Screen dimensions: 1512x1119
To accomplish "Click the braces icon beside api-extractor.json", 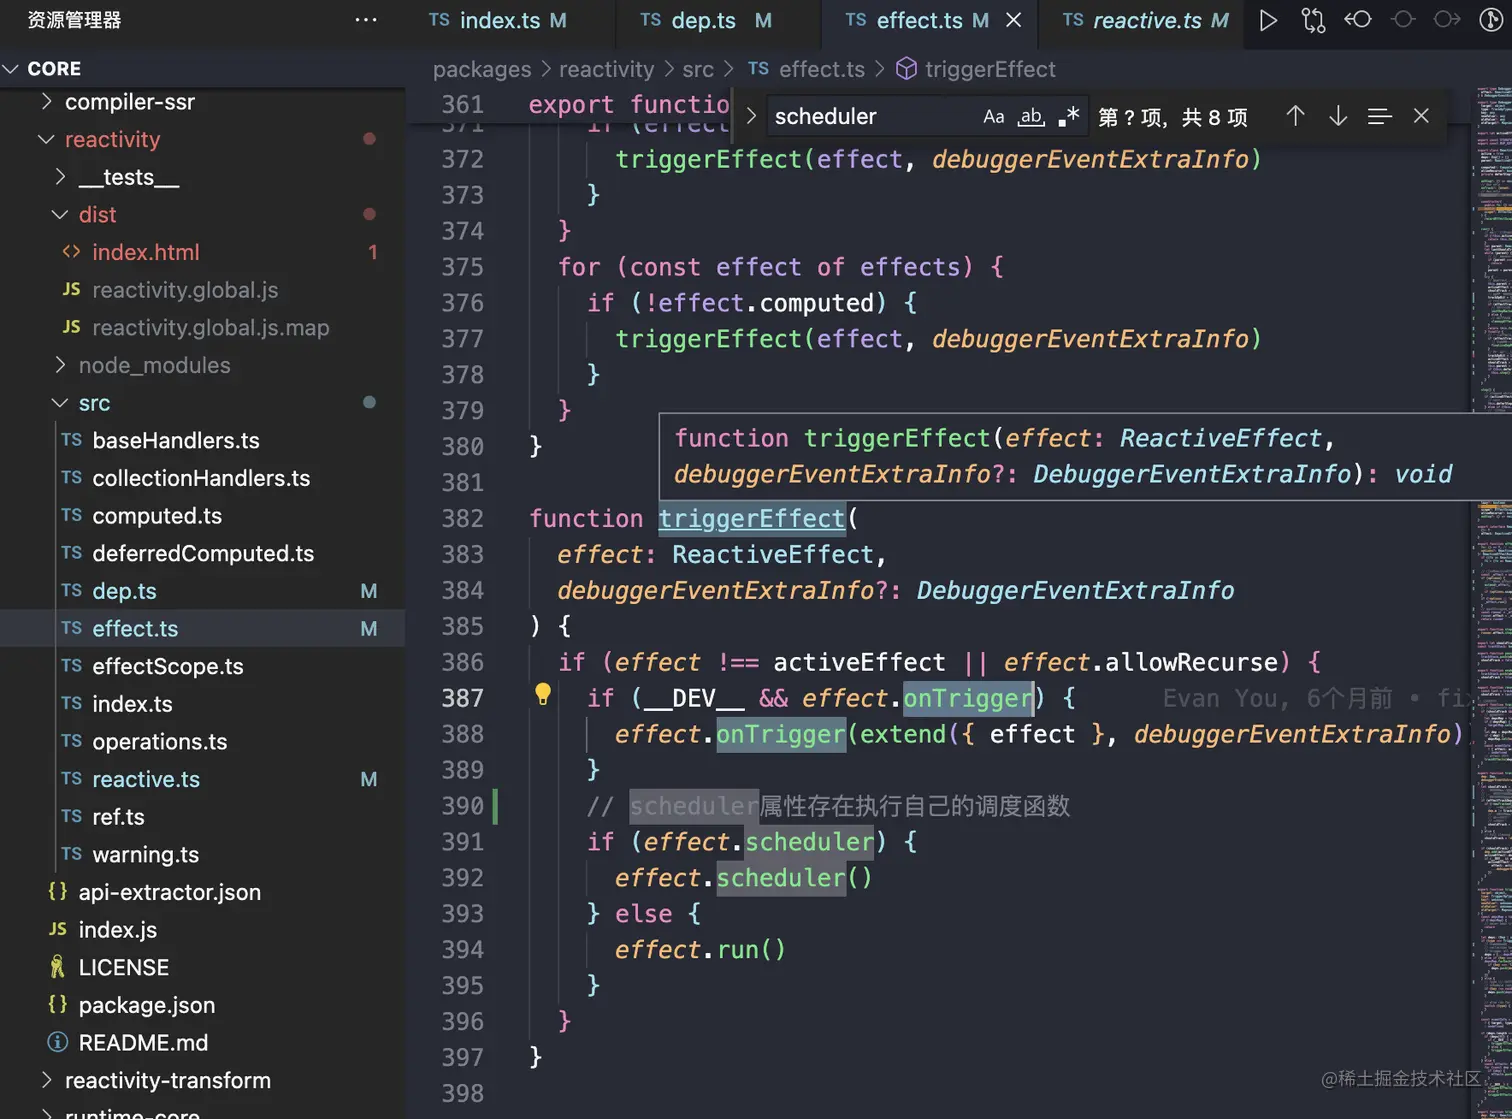I will [58, 892].
